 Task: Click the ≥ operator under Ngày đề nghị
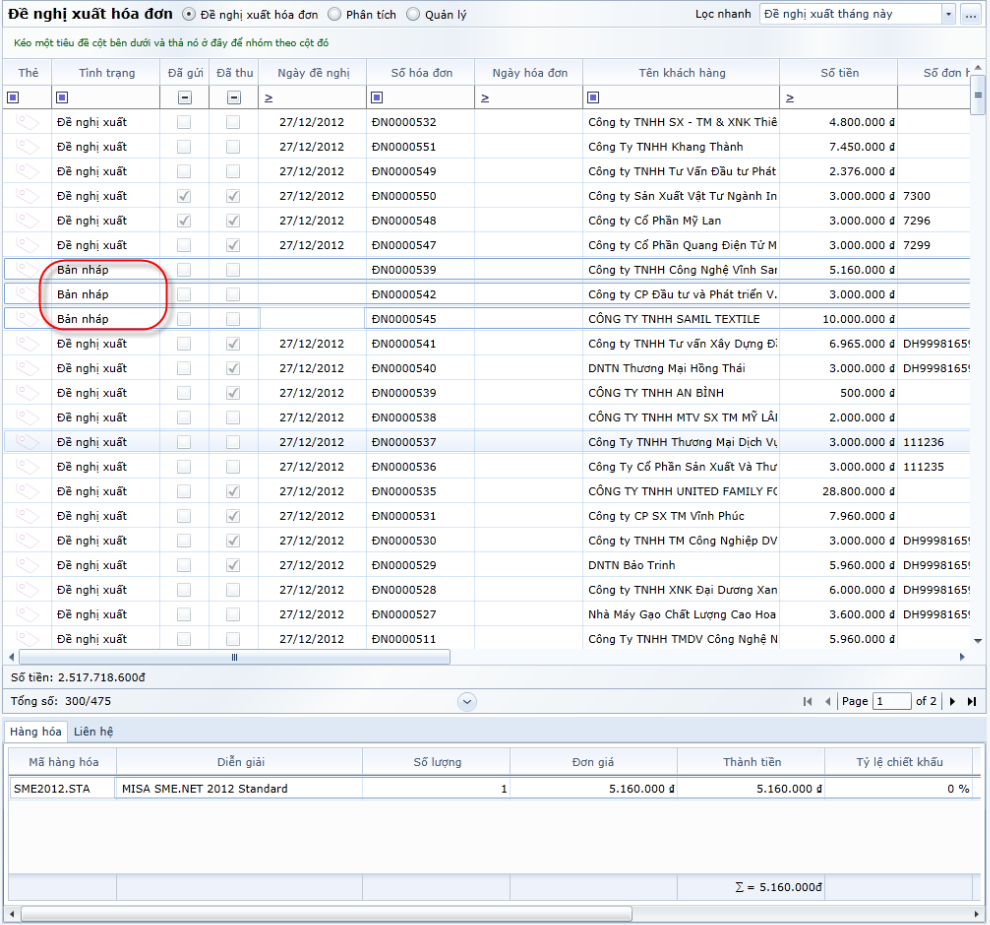tap(268, 98)
